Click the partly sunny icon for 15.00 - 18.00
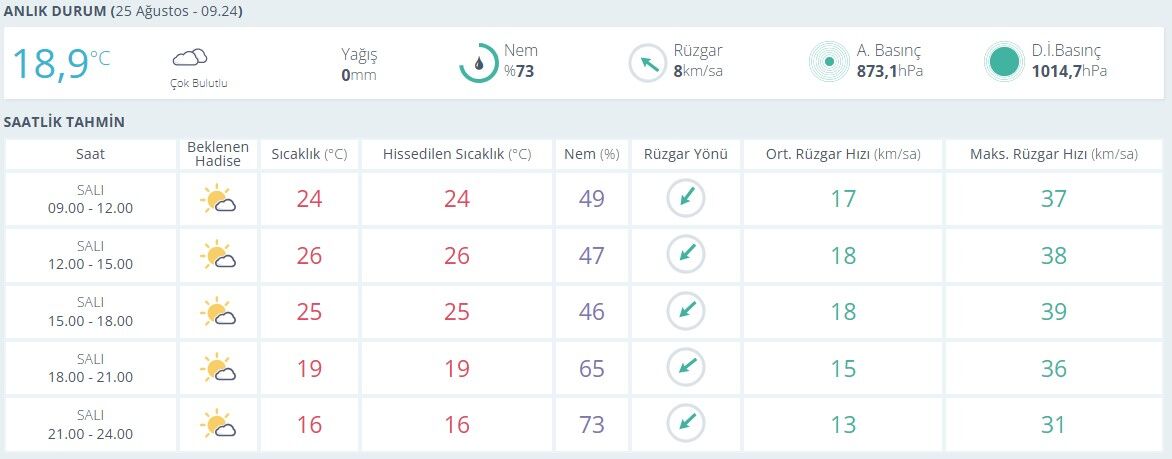 [x=218, y=312]
